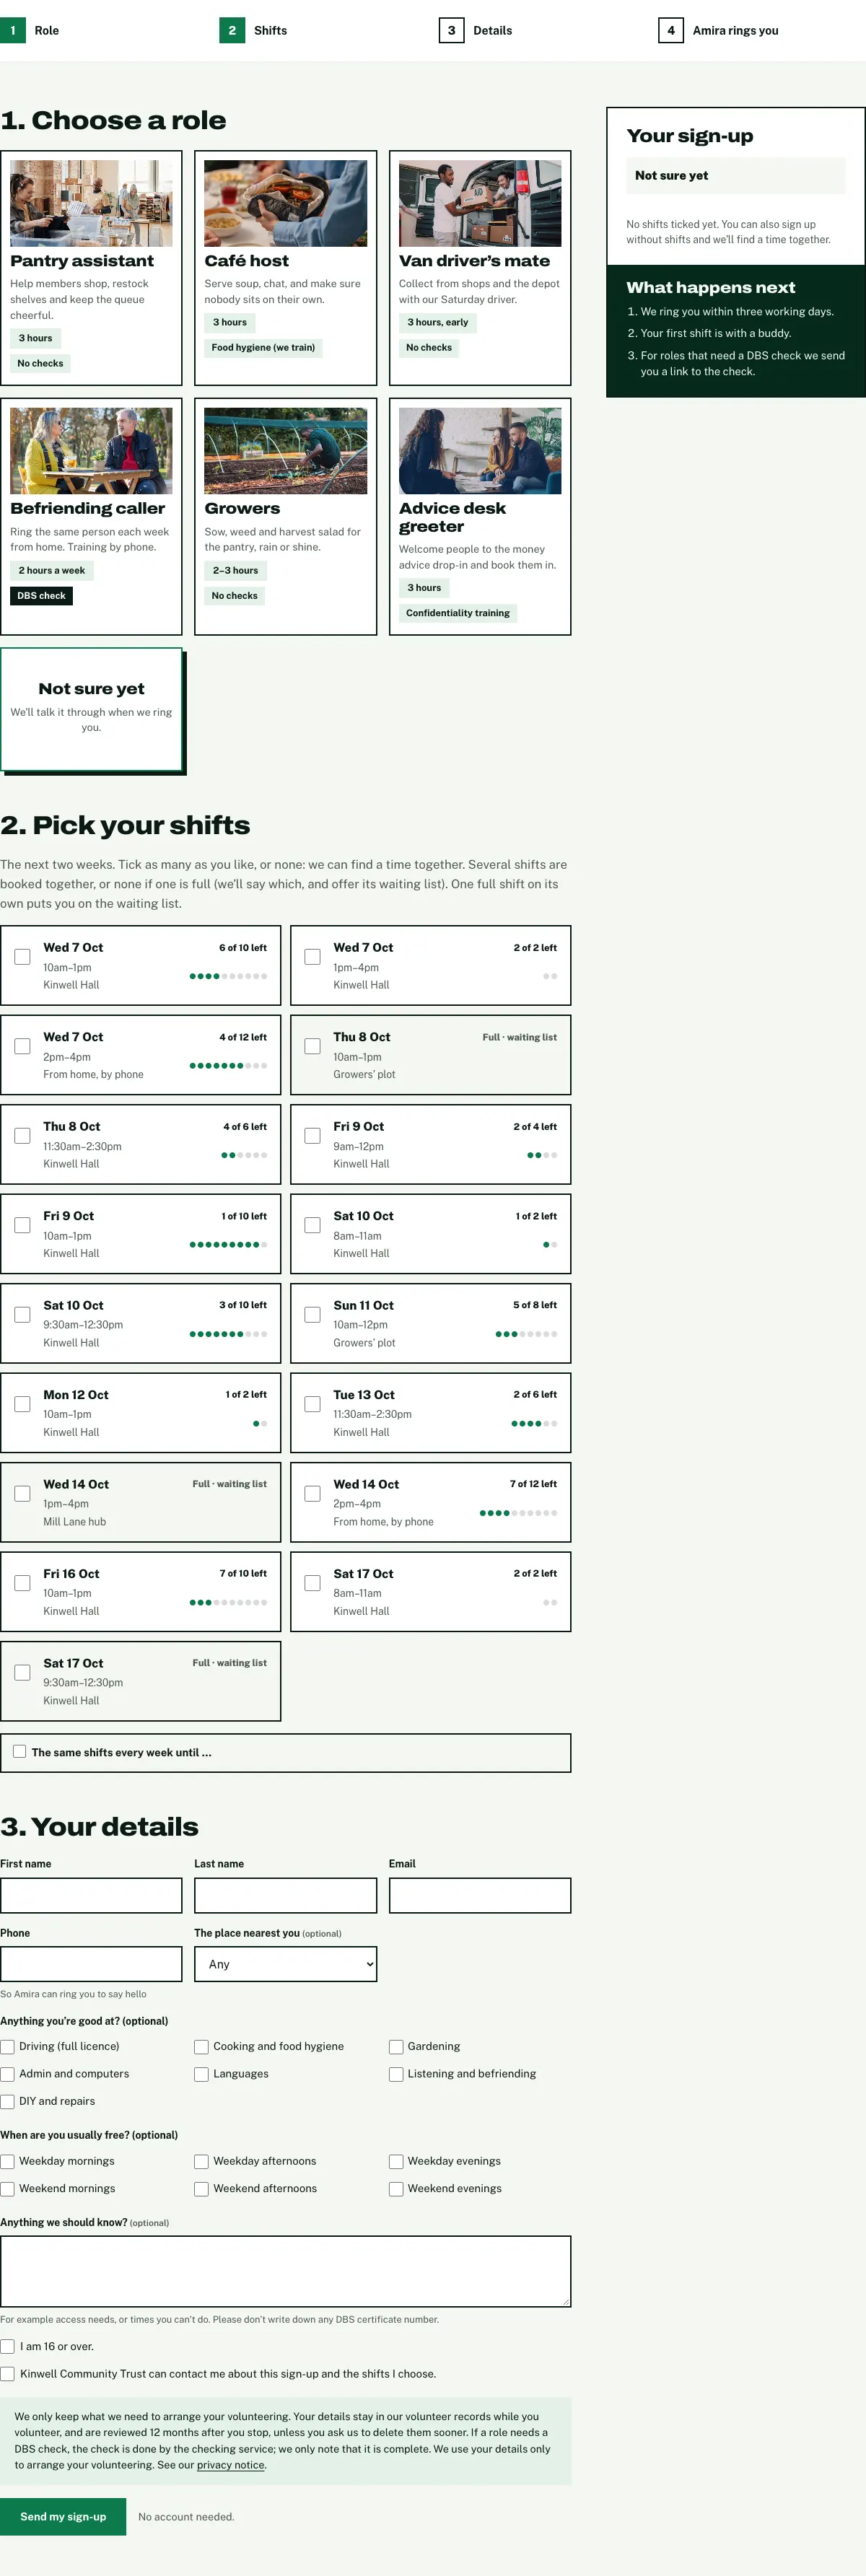The image size is (866, 2576).
Task: Join Wed 14 Oct Mill Lane hub waiting list
Action: (22, 1494)
